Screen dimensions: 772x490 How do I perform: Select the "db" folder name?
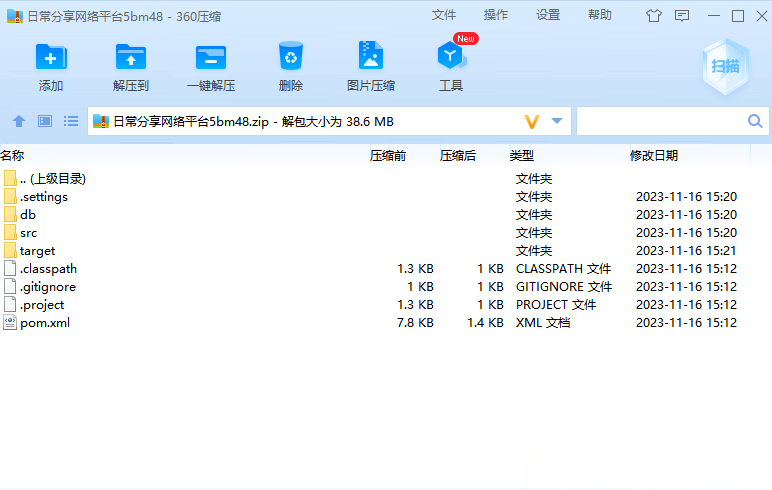28,215
